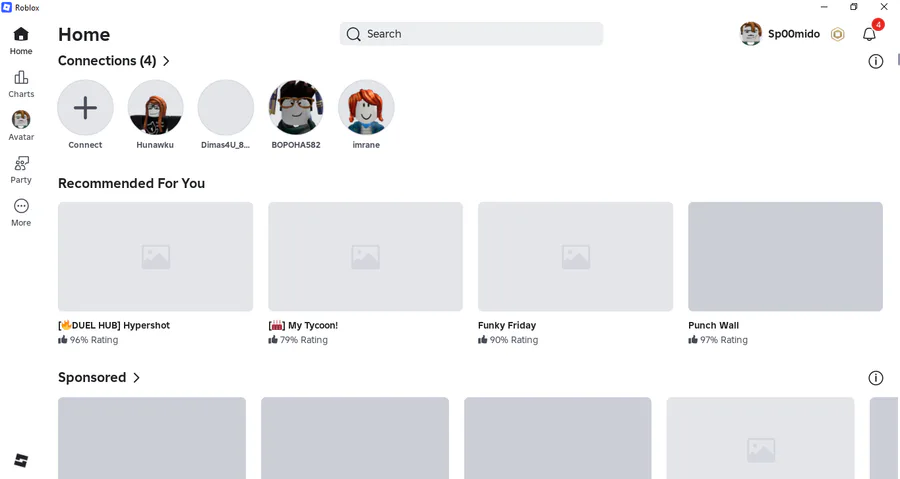Open the fourth Sponsored game tile
This screenshot has height=479, width=900.
[x=761, y=438]
